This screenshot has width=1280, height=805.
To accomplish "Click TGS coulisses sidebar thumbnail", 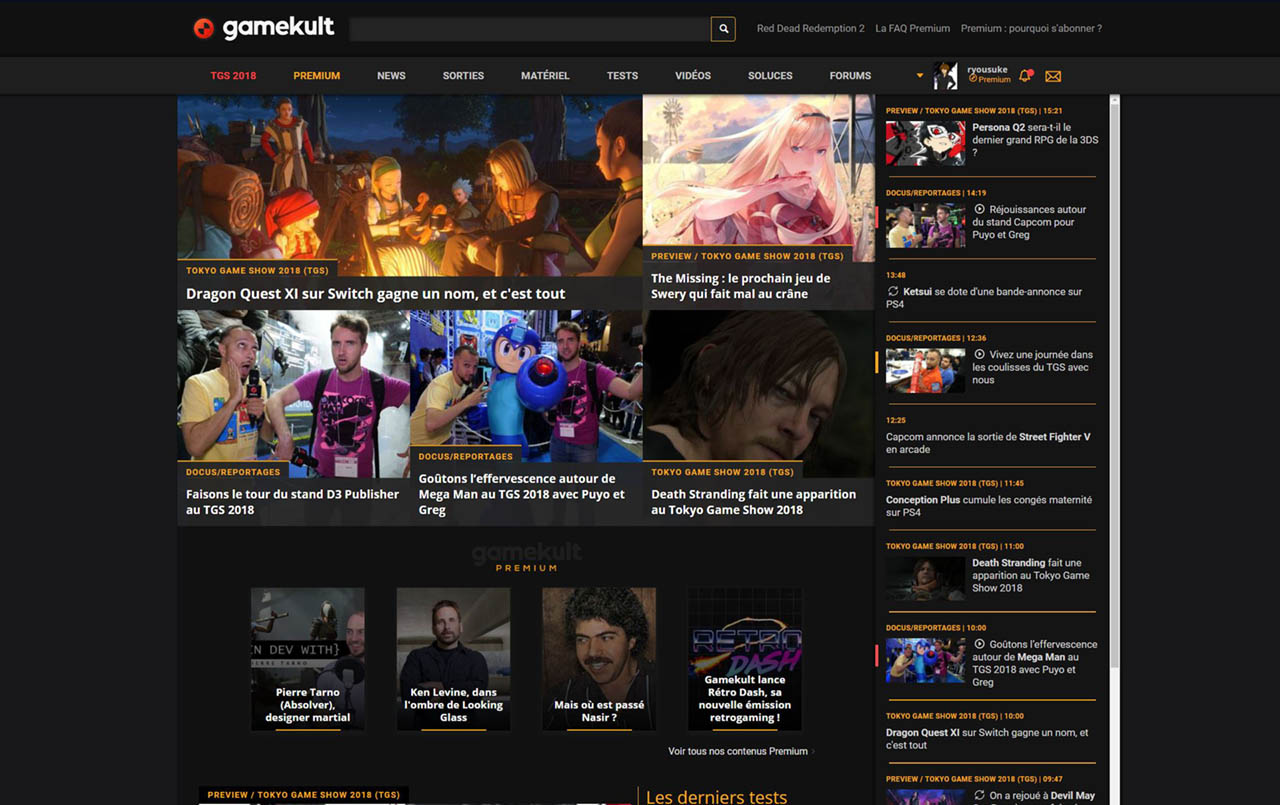I will click(925, 371).
